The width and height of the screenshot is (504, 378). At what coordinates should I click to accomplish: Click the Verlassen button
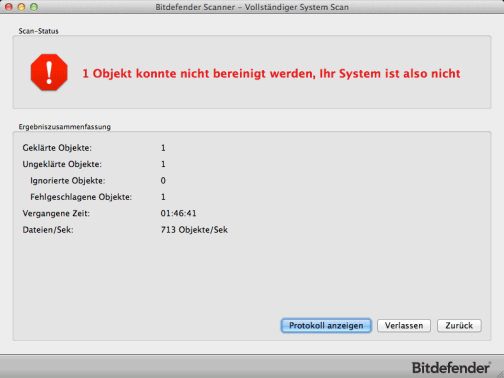click(x=404, y=326)
